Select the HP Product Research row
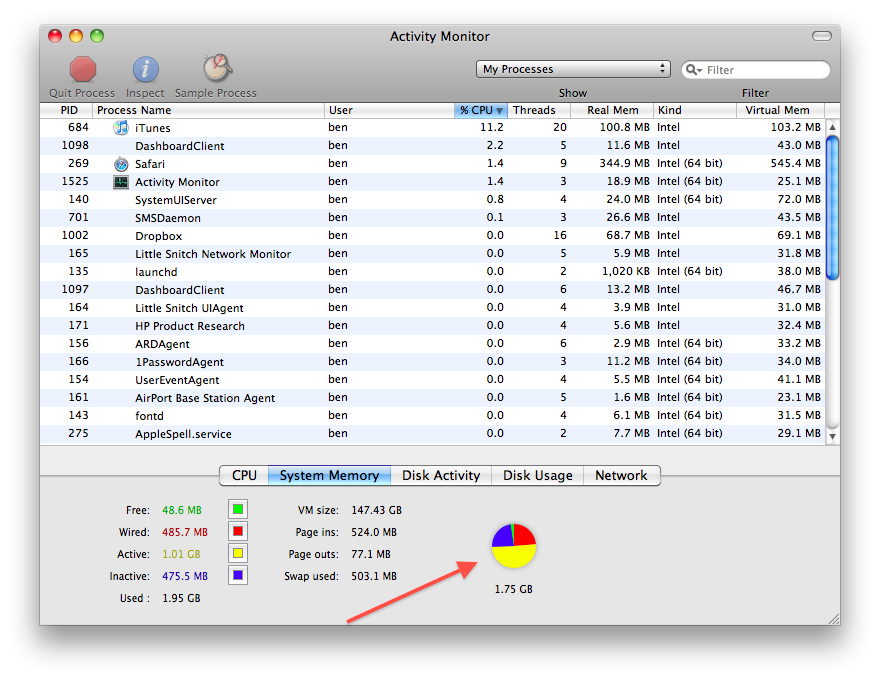 click(433, 325)
